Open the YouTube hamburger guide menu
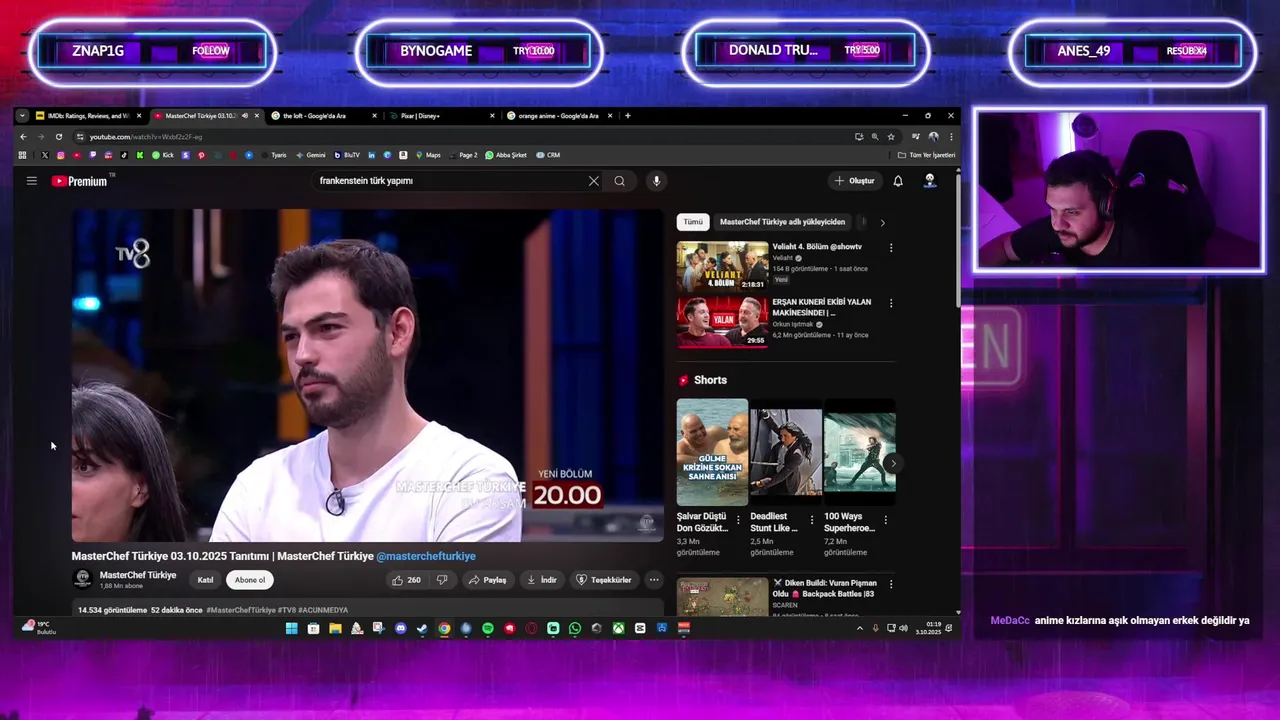Screen dimensions: 1280x720 coord(32,181)
